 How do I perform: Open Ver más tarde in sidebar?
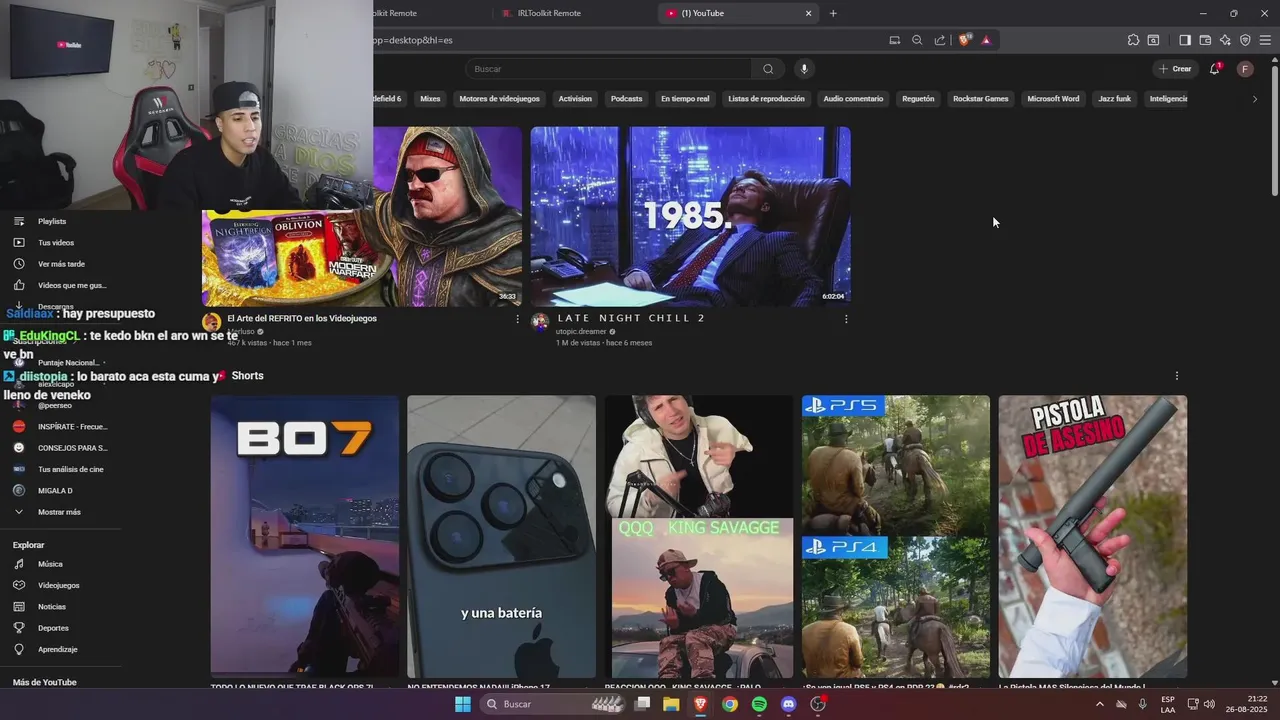tap(62, 264)
